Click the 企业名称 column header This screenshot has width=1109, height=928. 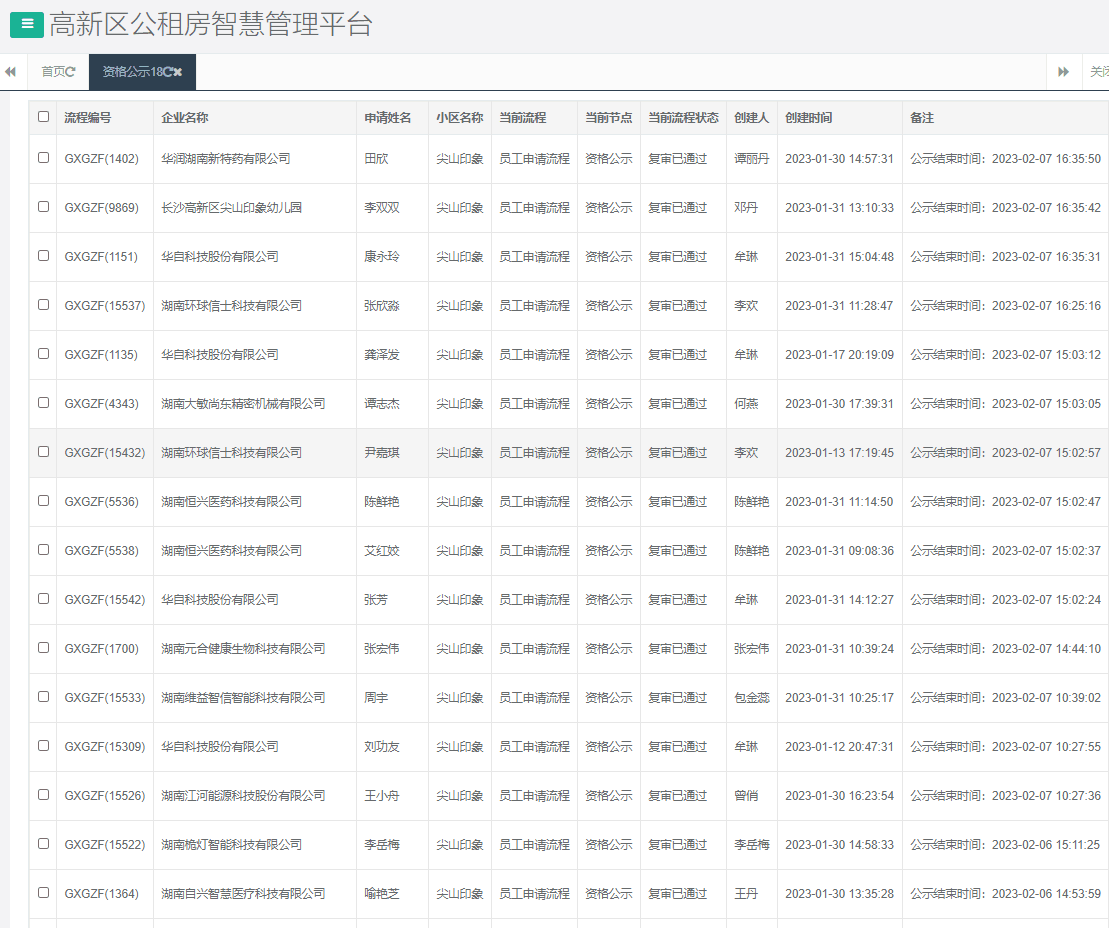[185, 118]
